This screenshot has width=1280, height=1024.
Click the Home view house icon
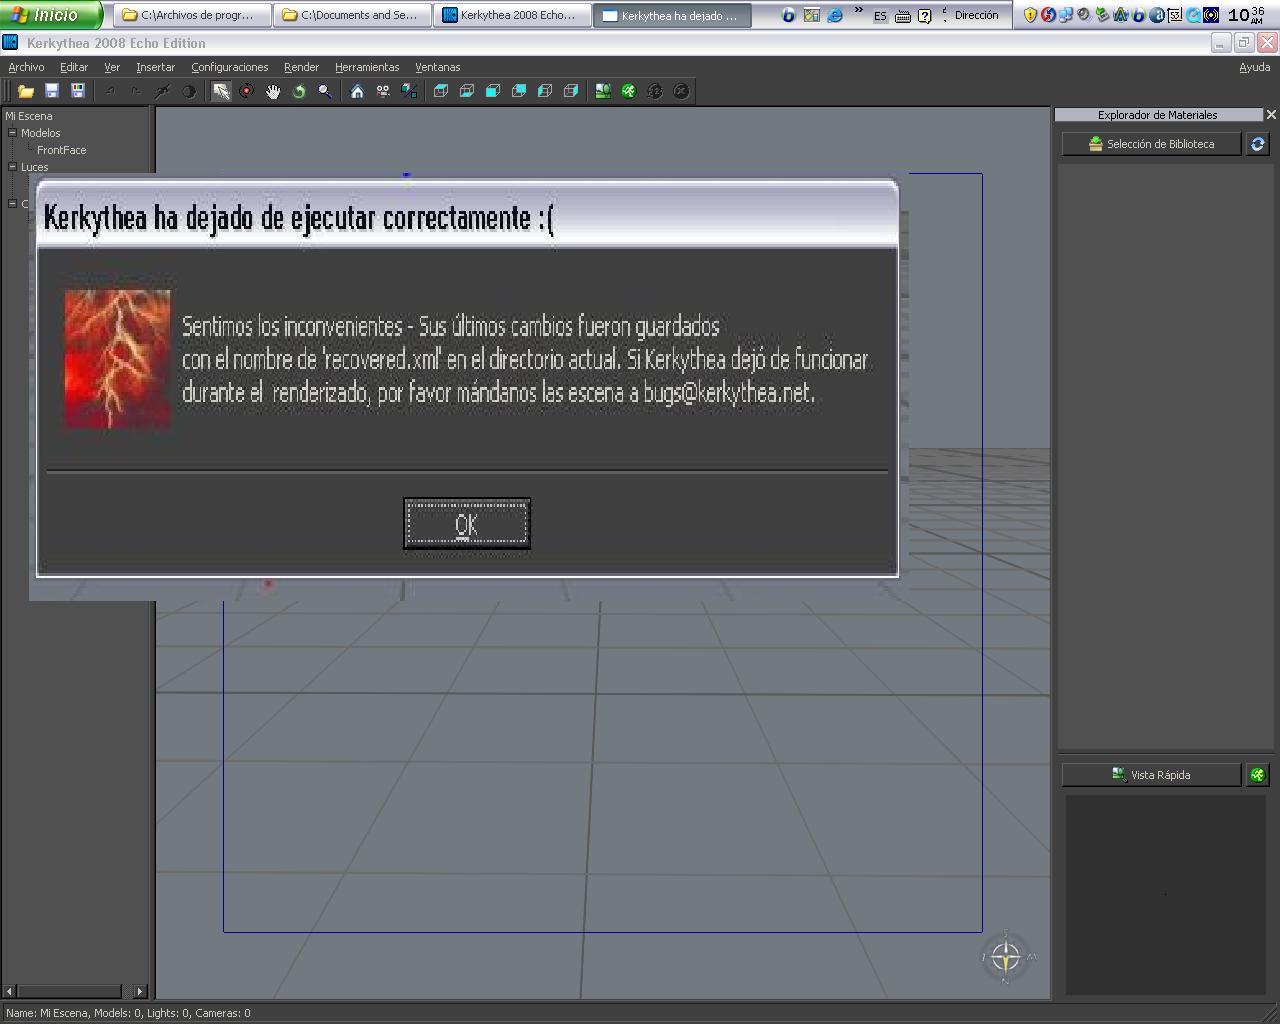tap(357, 91)
